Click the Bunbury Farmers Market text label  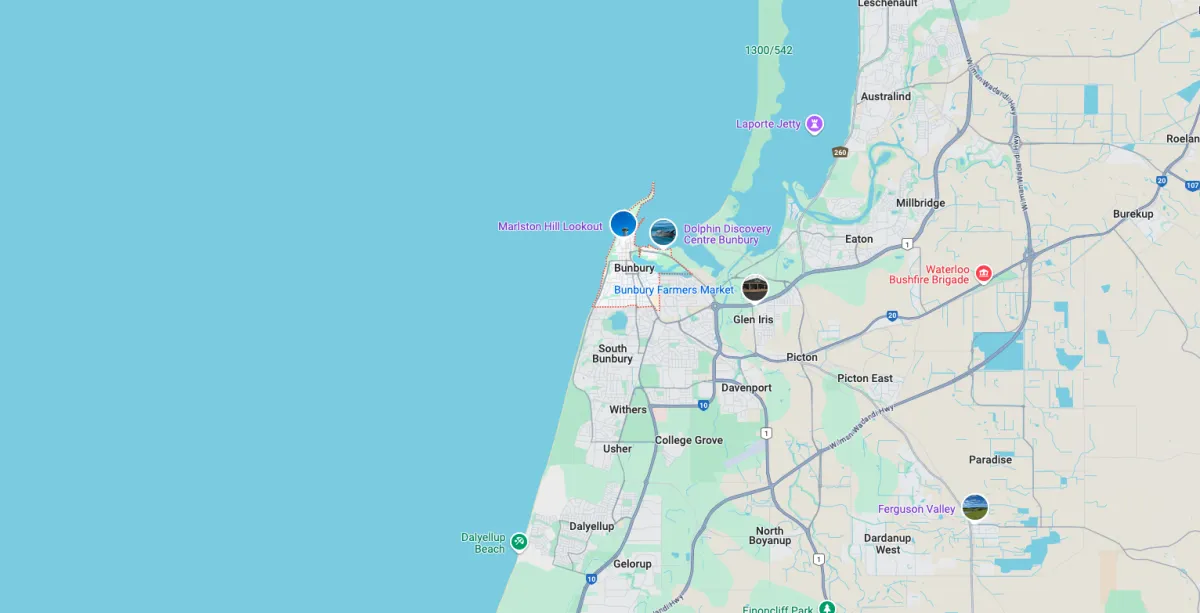click(674, 290)
